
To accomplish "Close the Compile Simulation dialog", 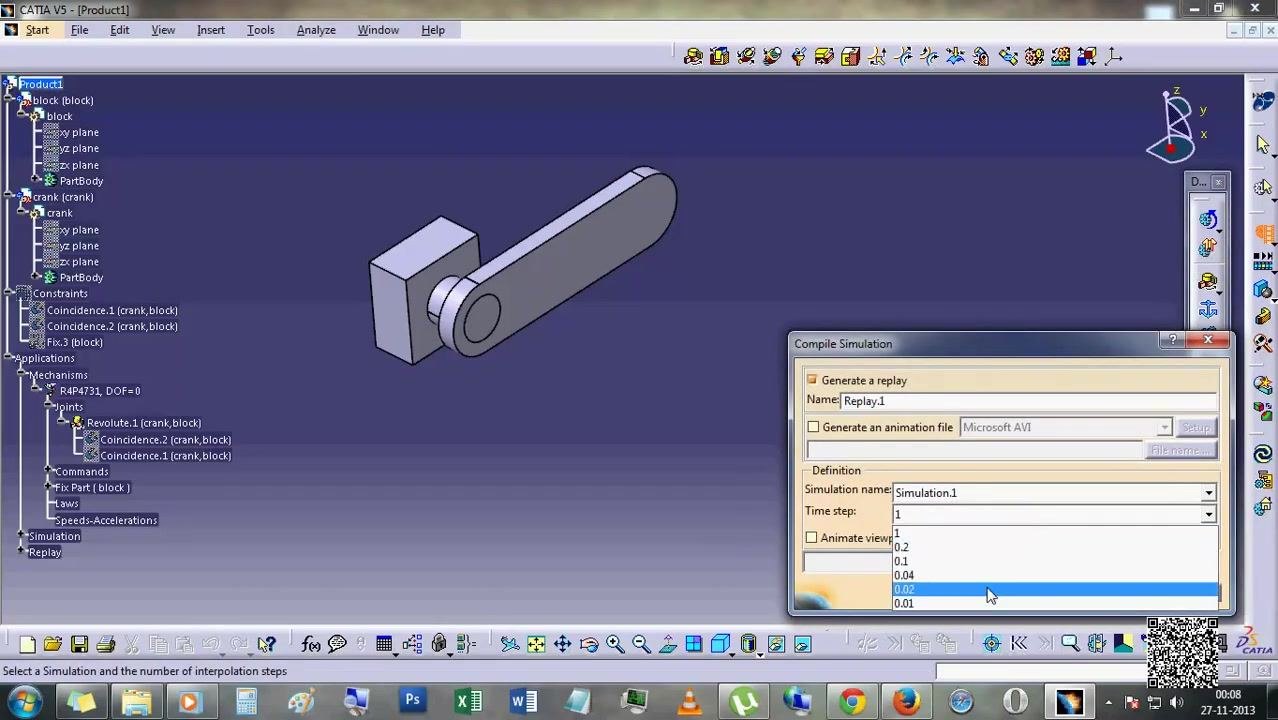I will [x=1208, y=341].
